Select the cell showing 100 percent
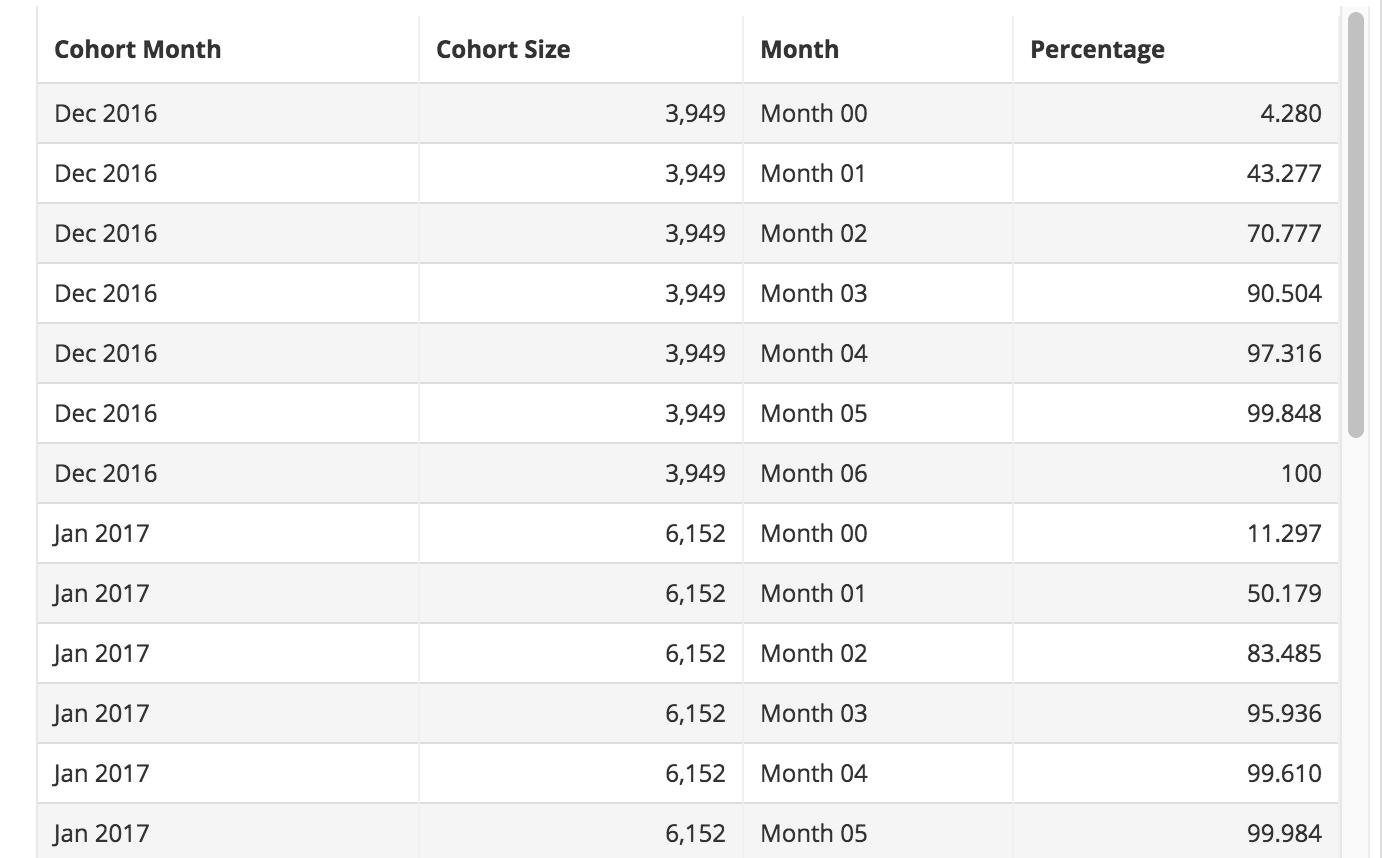1382x858 pixels. click(1301, 474)
